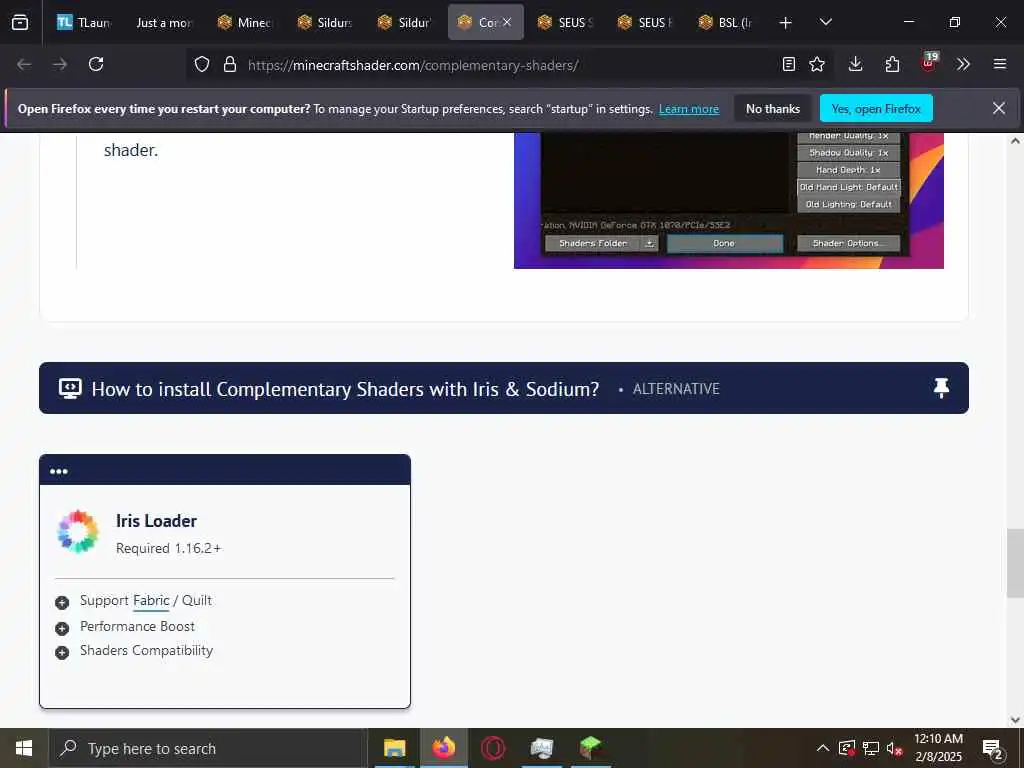The width and height of the screenshot is (1024, 768).
Task: Switch to the Just a moment tab
Action: [163, 22]
